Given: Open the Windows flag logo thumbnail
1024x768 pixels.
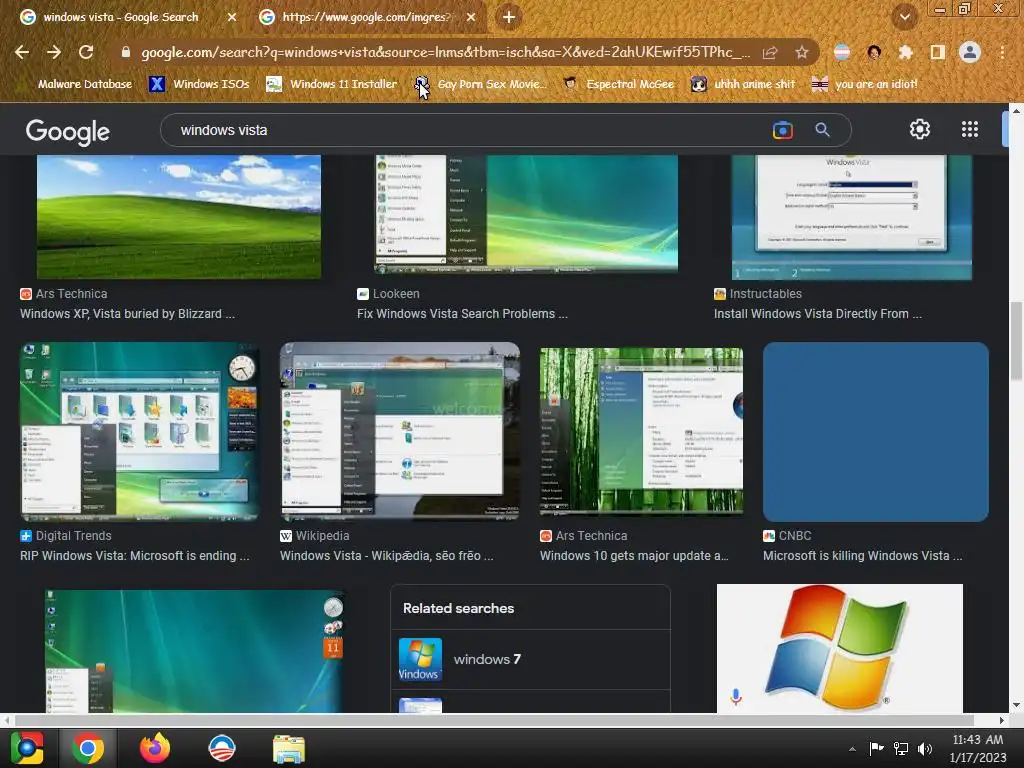Looking at the screenshot, I should pos(839,648).
